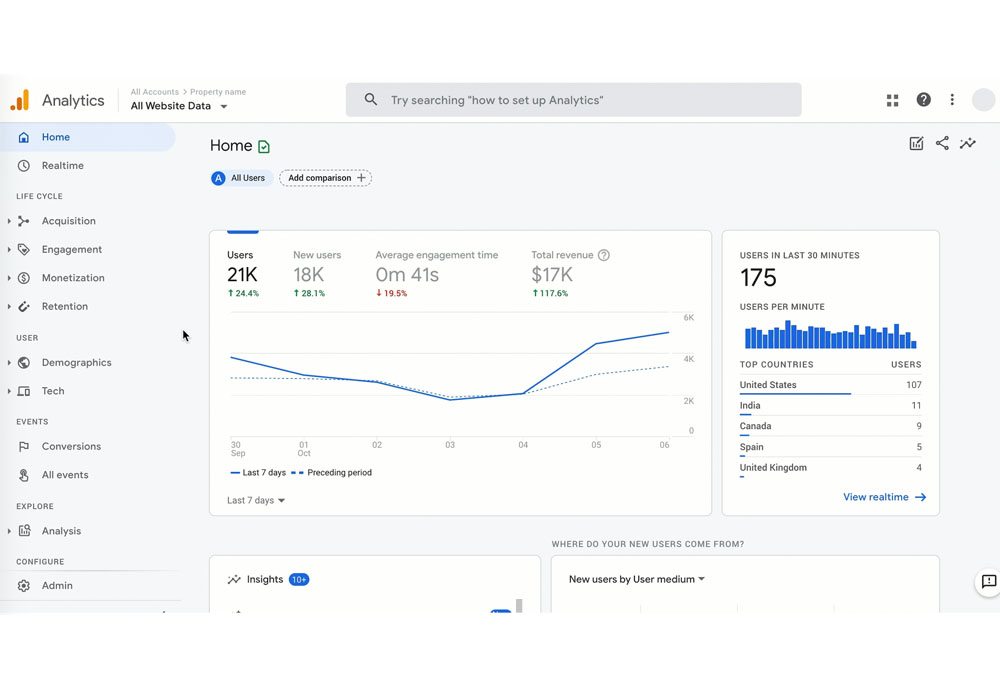Viewport: 1000px width, 700px height.
Task: Click the Canada country row
Action: (x=830, y=427)
